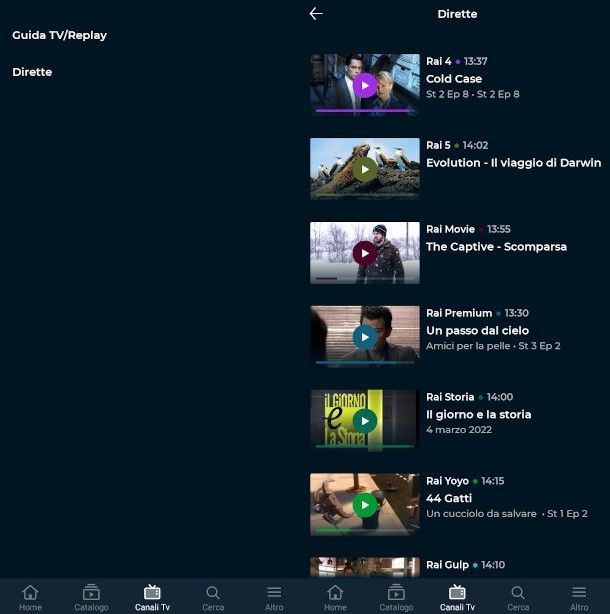Play Rai Yoyo 44 Gatti stream
Image resolution: width=610 pixels, height=614 pixels.
click(x=365, y=505)
